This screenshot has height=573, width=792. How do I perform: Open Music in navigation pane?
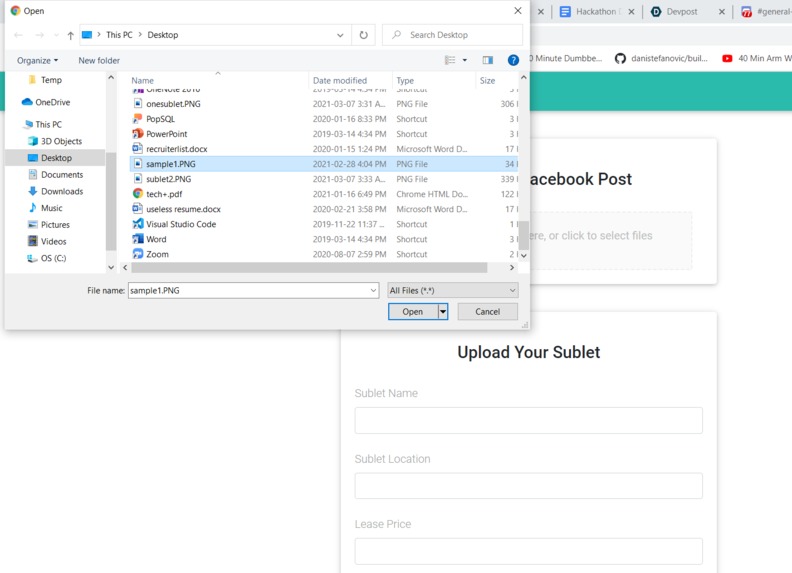(x=45, y=208)
